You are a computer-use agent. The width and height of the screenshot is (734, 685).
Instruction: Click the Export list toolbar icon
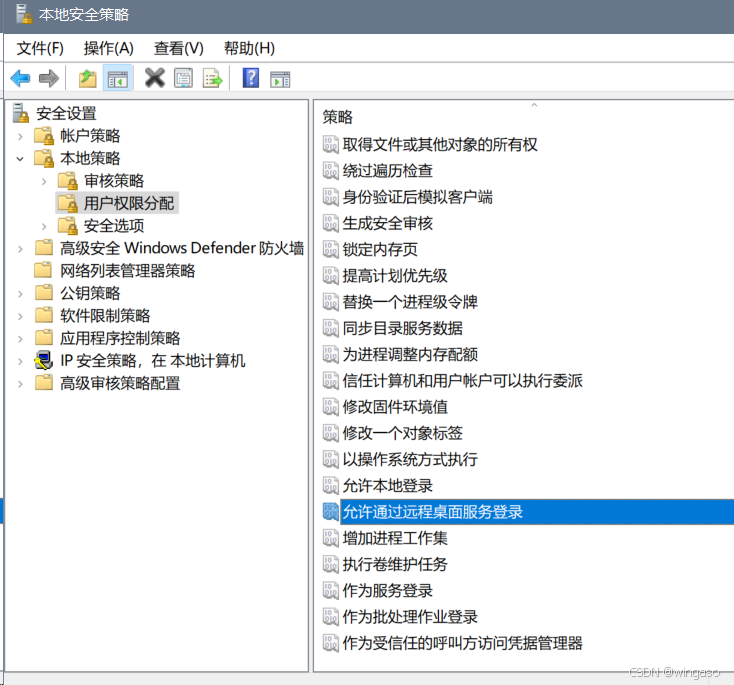(x=213, y=78)
